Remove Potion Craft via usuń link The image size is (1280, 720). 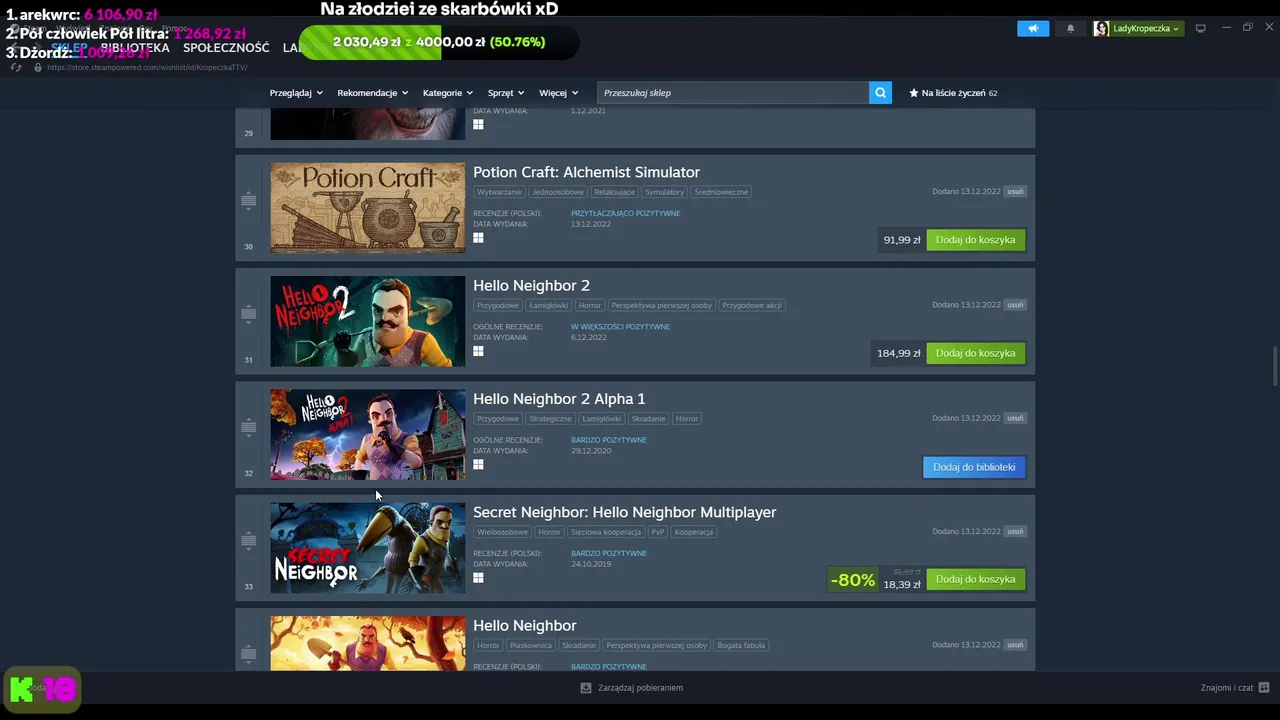click(1015, 191)
